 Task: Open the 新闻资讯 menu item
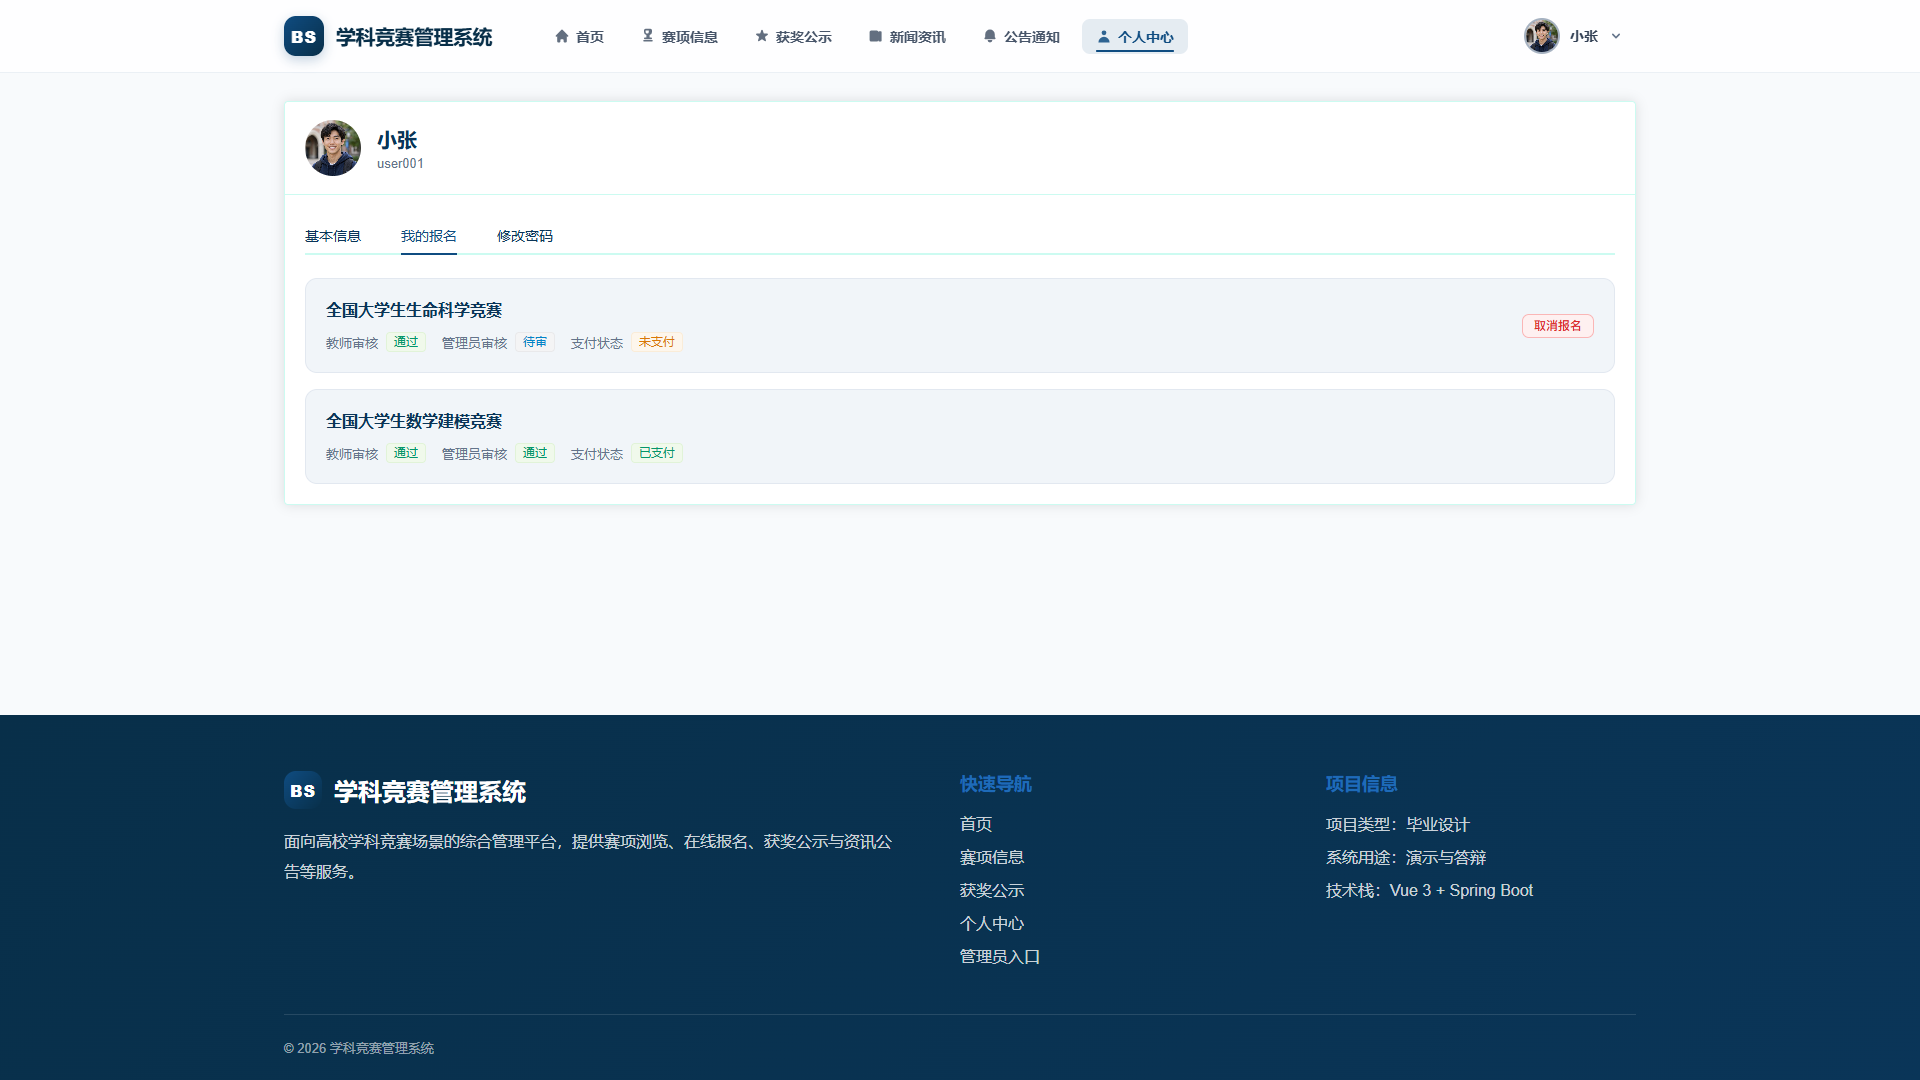coord(907,36)
